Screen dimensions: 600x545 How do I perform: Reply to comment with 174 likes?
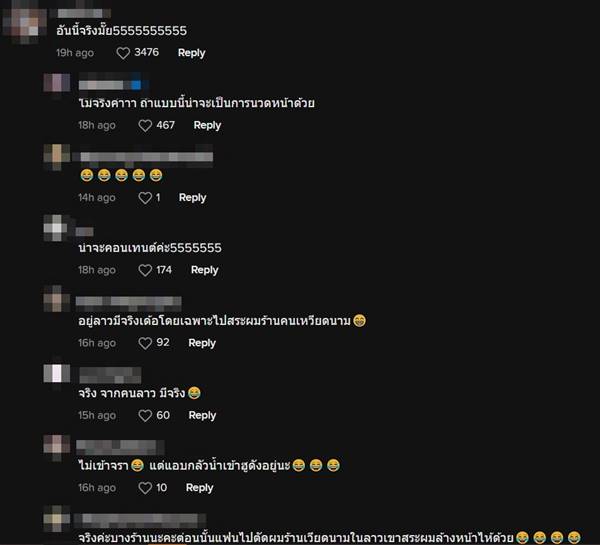click(205, 270)
